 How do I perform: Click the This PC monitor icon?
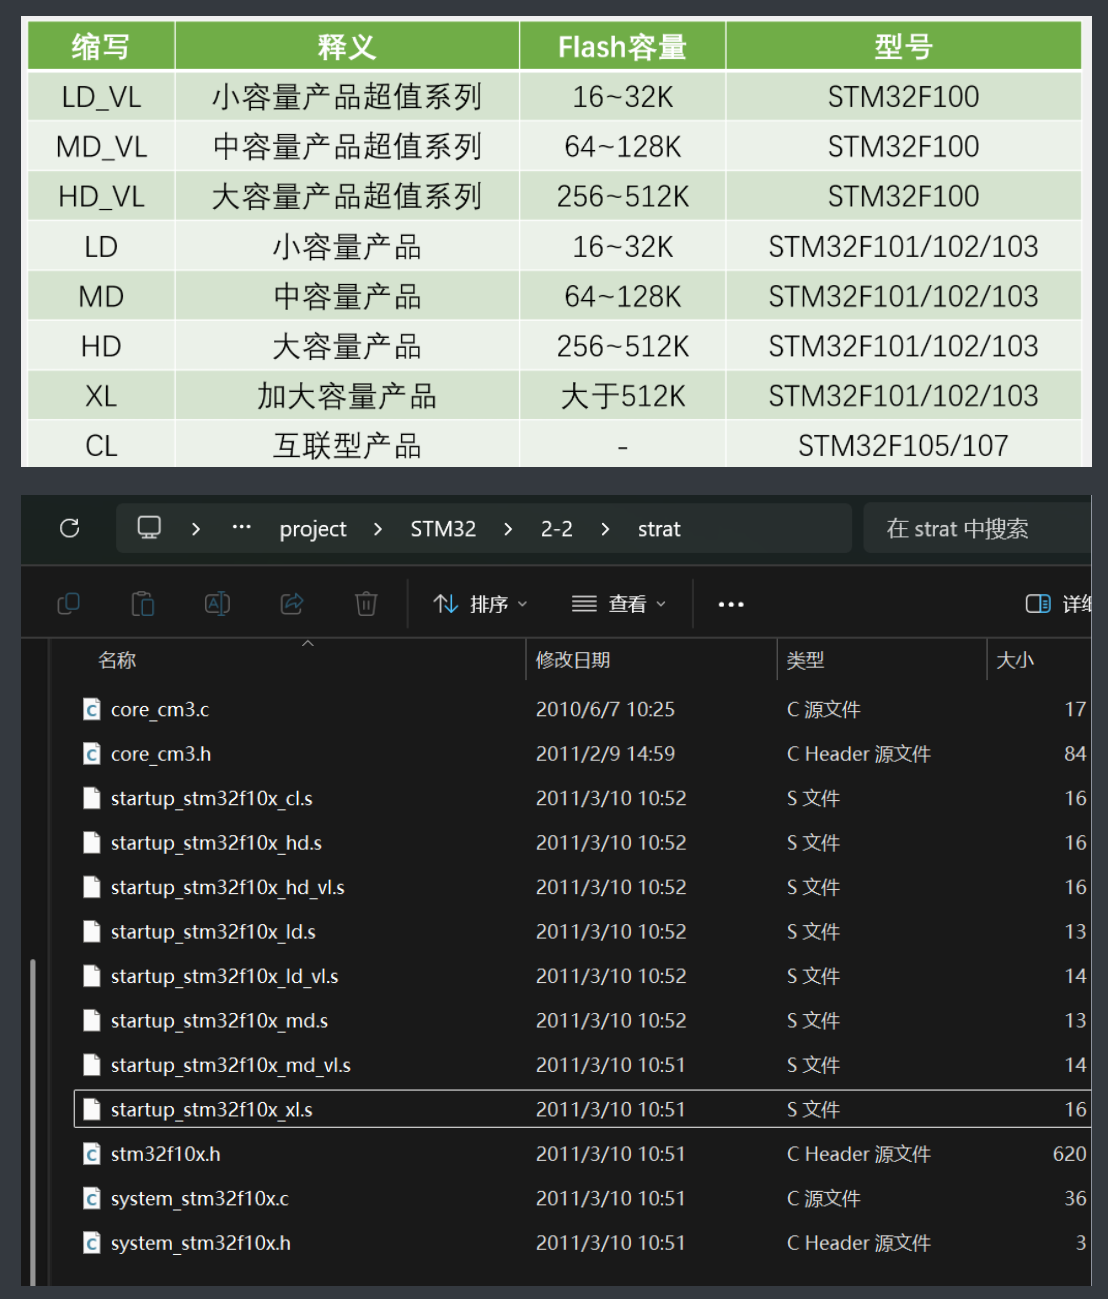click(149, 528)
